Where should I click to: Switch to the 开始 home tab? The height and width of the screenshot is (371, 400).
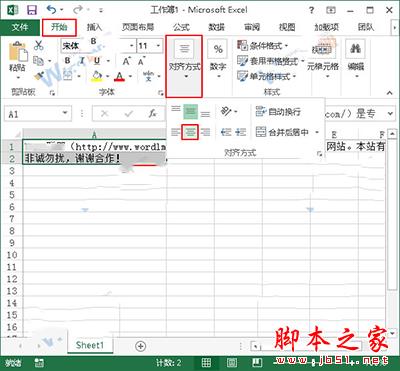click(59, 27)
